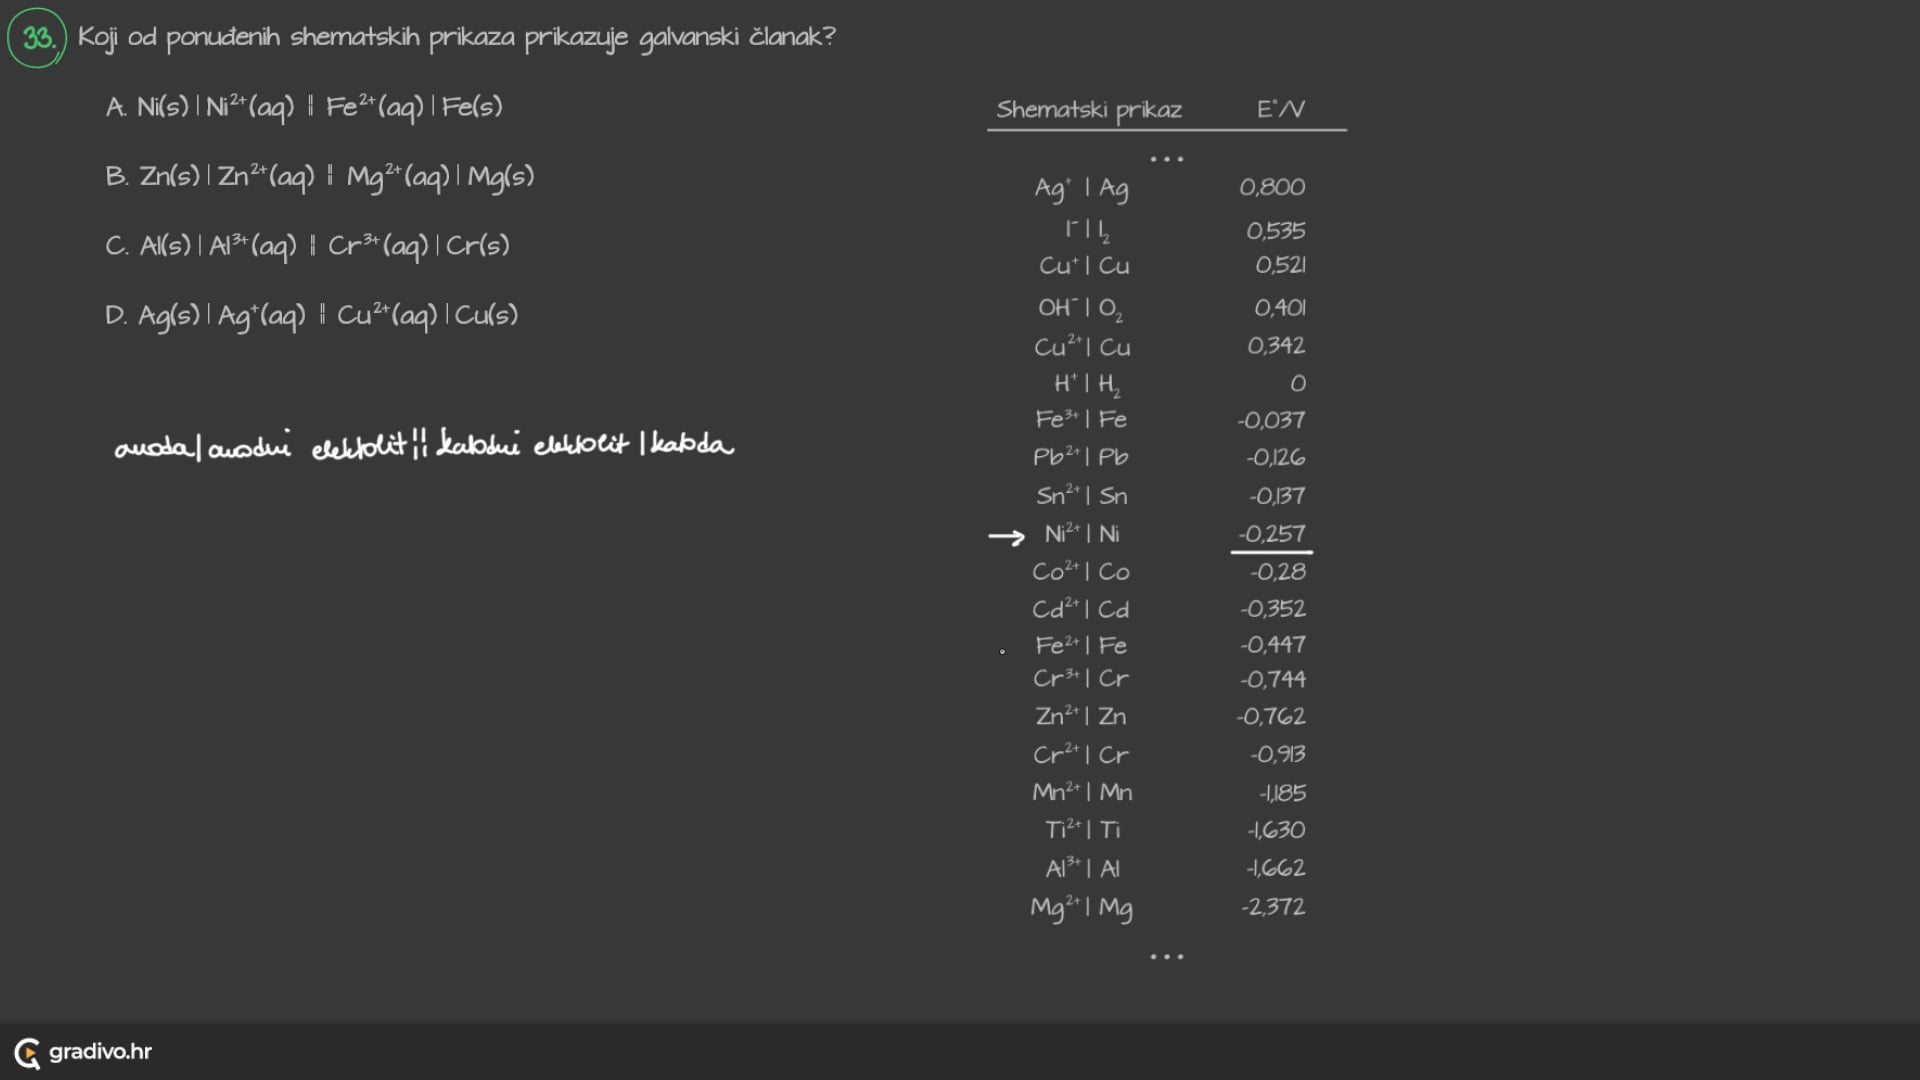Click the Zn²⁺ | Zn table row label
The image size is (1920, 1080).
point(1081,717)
